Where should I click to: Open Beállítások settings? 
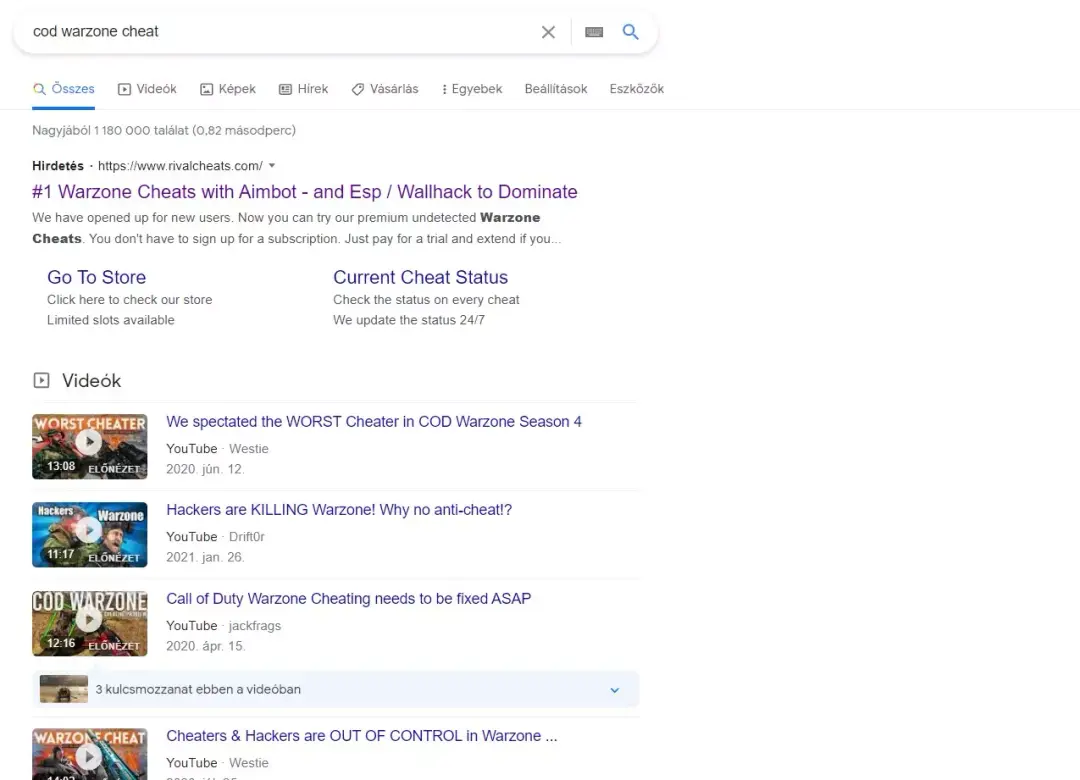(x=556, y=89)
